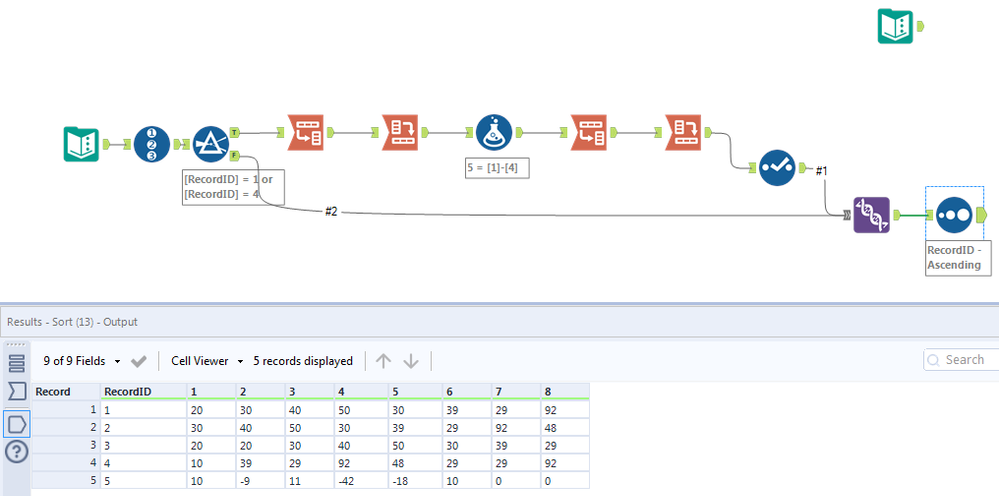Click the Sort tool's output anchor

tap(981, 215)
